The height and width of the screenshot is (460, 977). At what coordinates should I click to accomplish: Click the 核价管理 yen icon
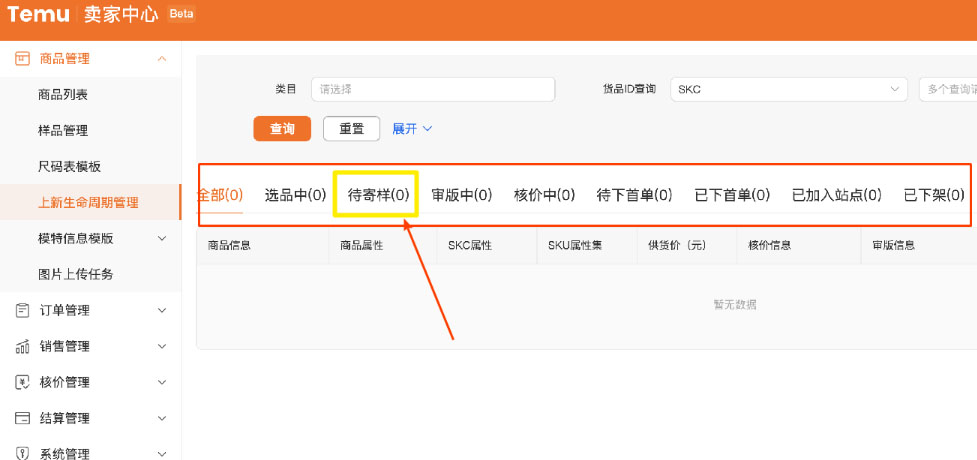(22, 381)
